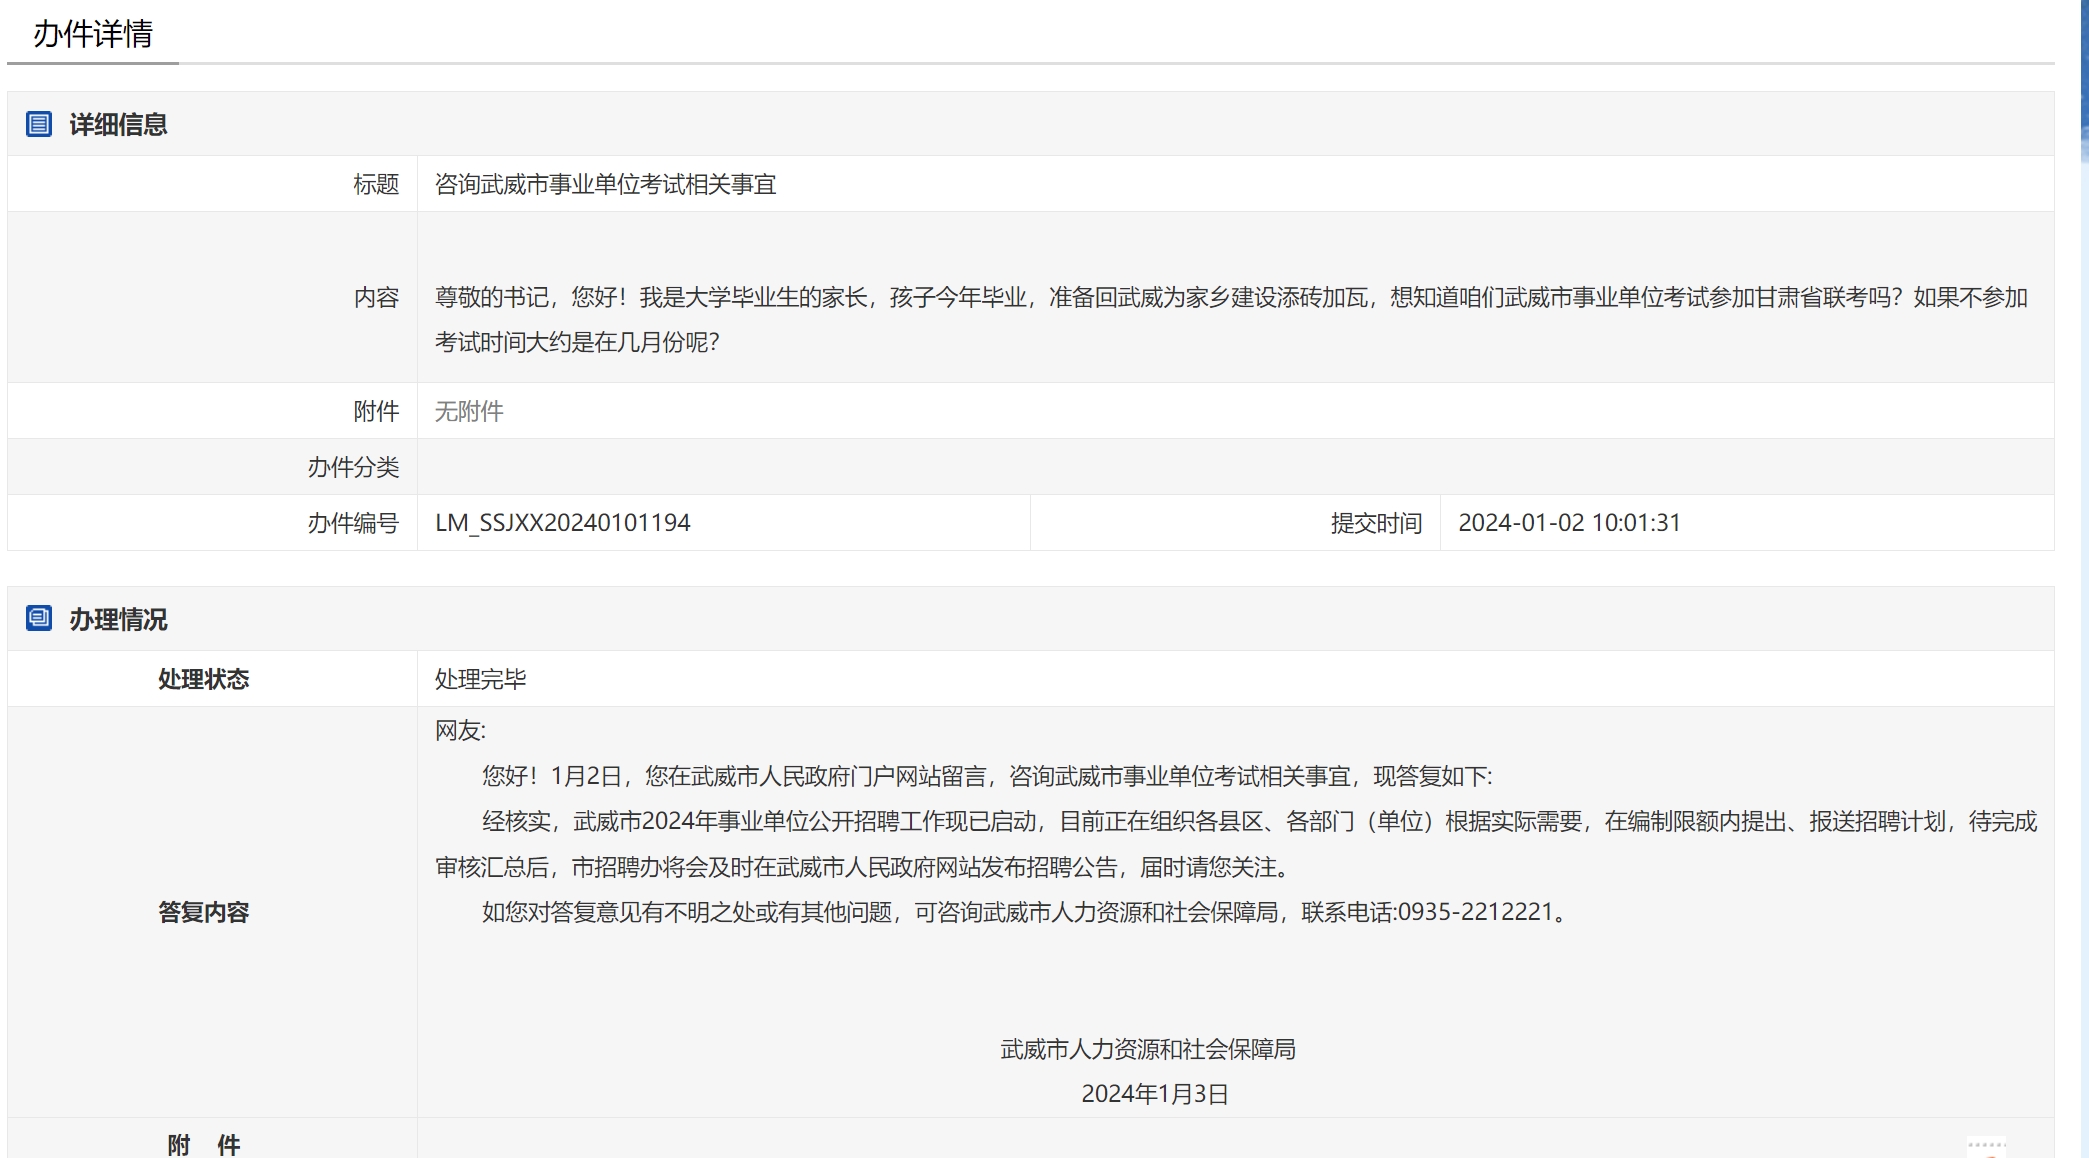The image size is (2089, 1158).
Task: Click the 提交时间 field label
Action: pyautogui.click(x=1375, y=523)
